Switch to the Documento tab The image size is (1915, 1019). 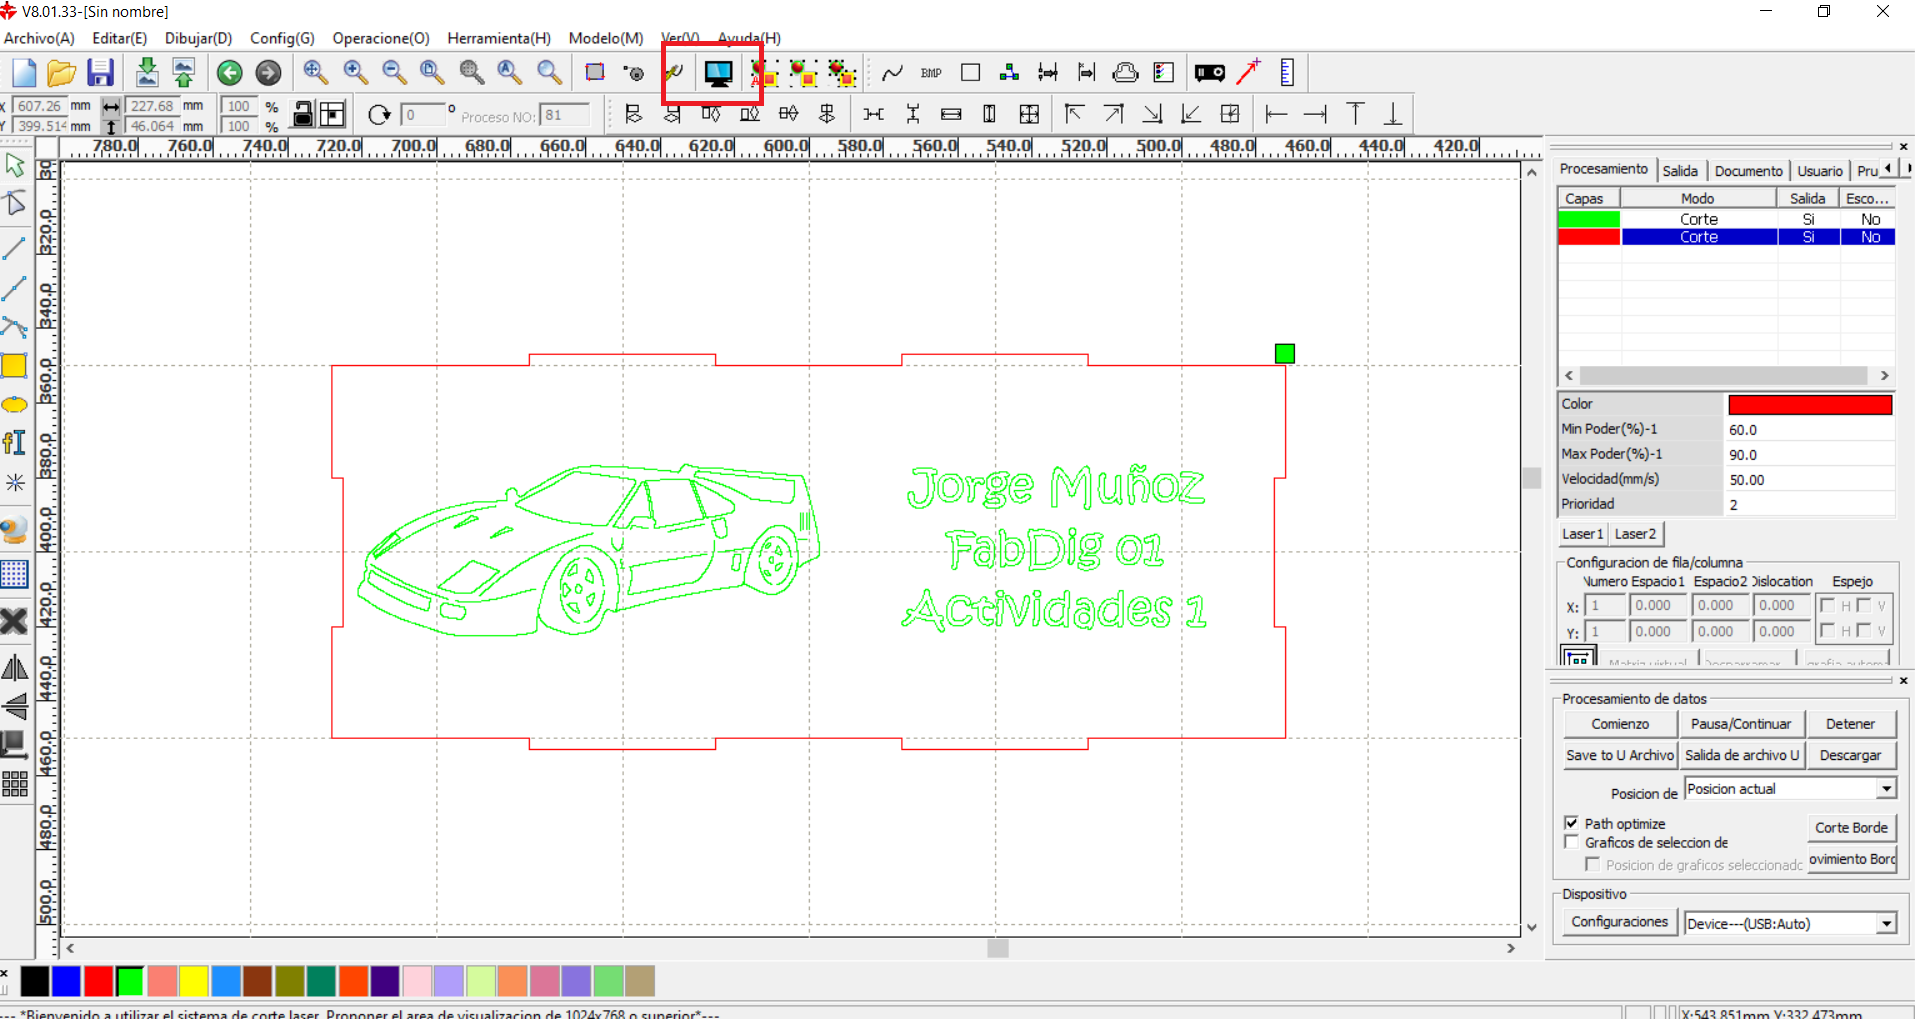(1748, 171)
